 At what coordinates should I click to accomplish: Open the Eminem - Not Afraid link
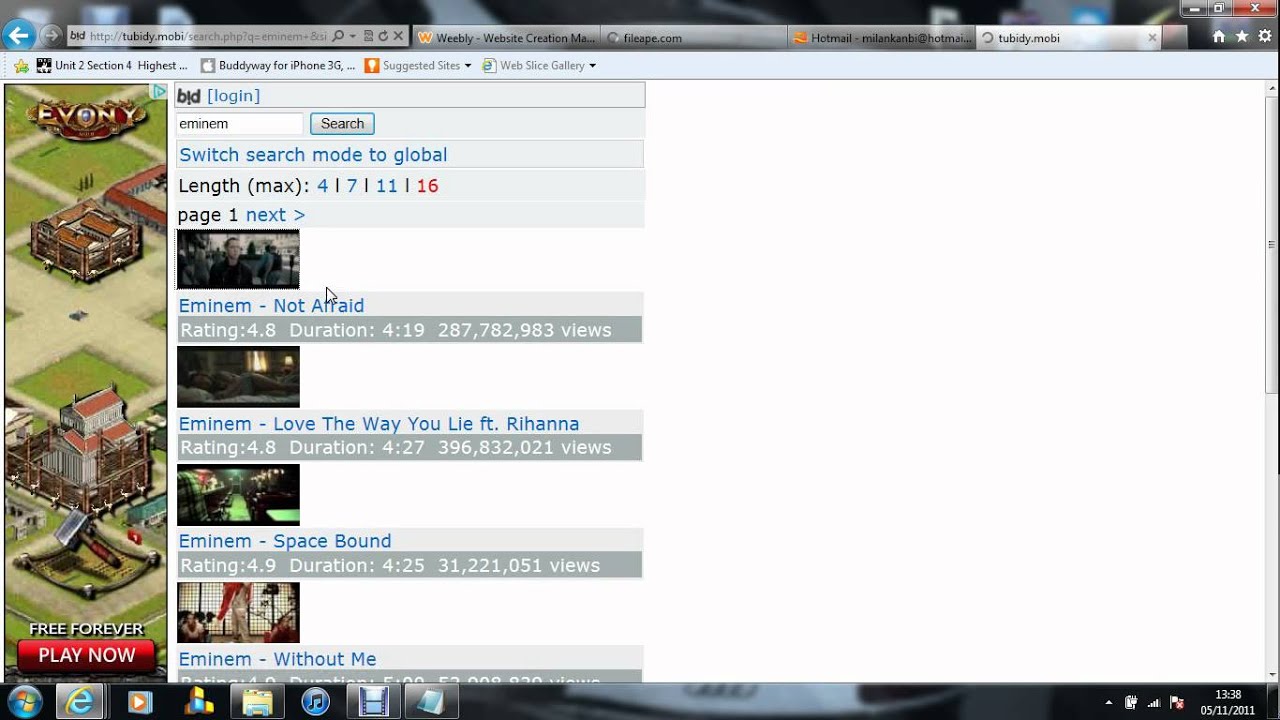click(271, 306)
